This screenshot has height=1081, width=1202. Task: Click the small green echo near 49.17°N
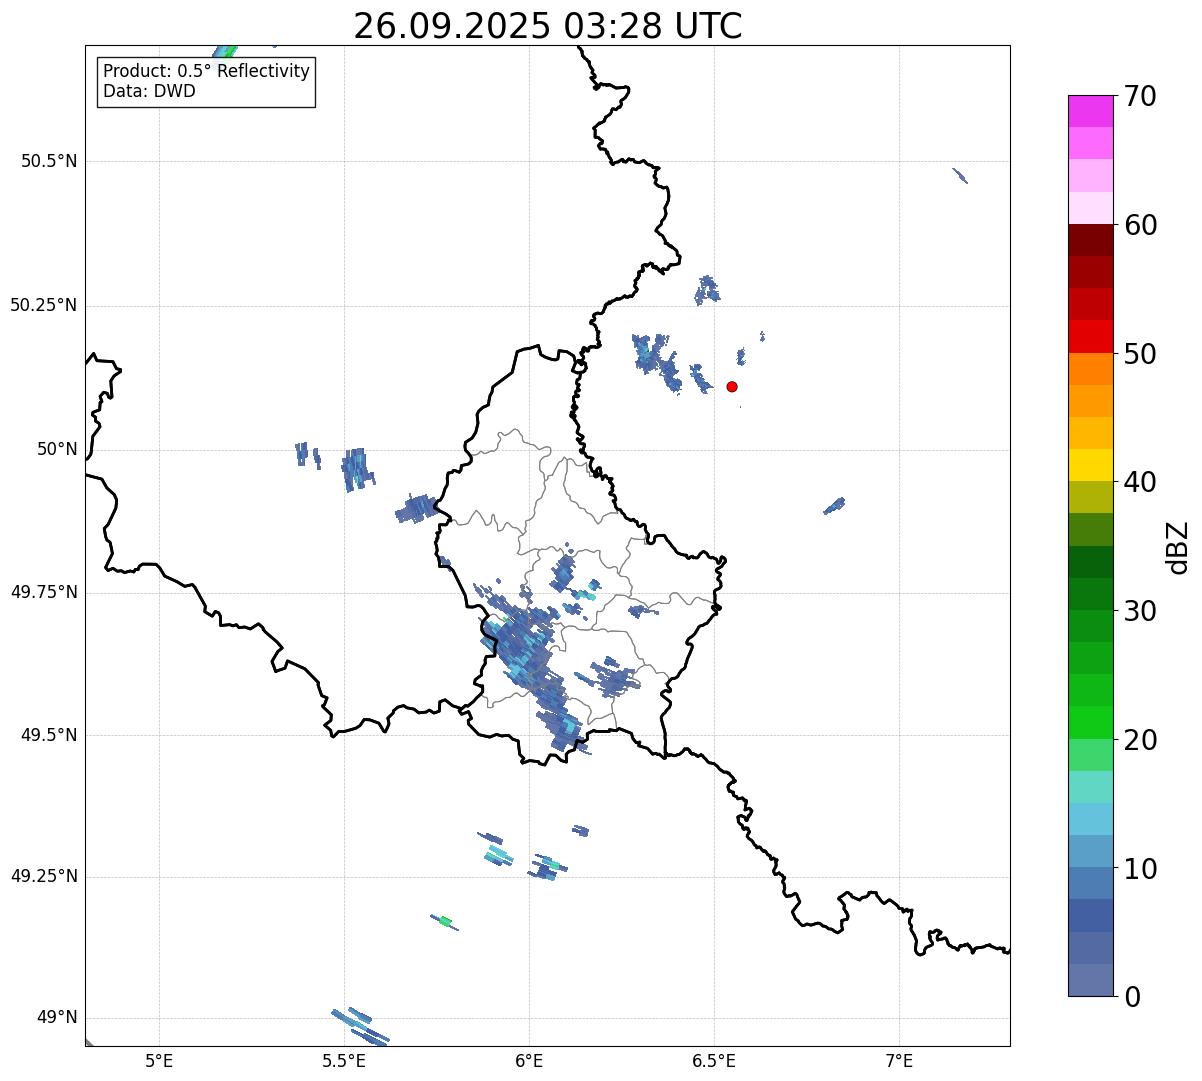[445, 921]
